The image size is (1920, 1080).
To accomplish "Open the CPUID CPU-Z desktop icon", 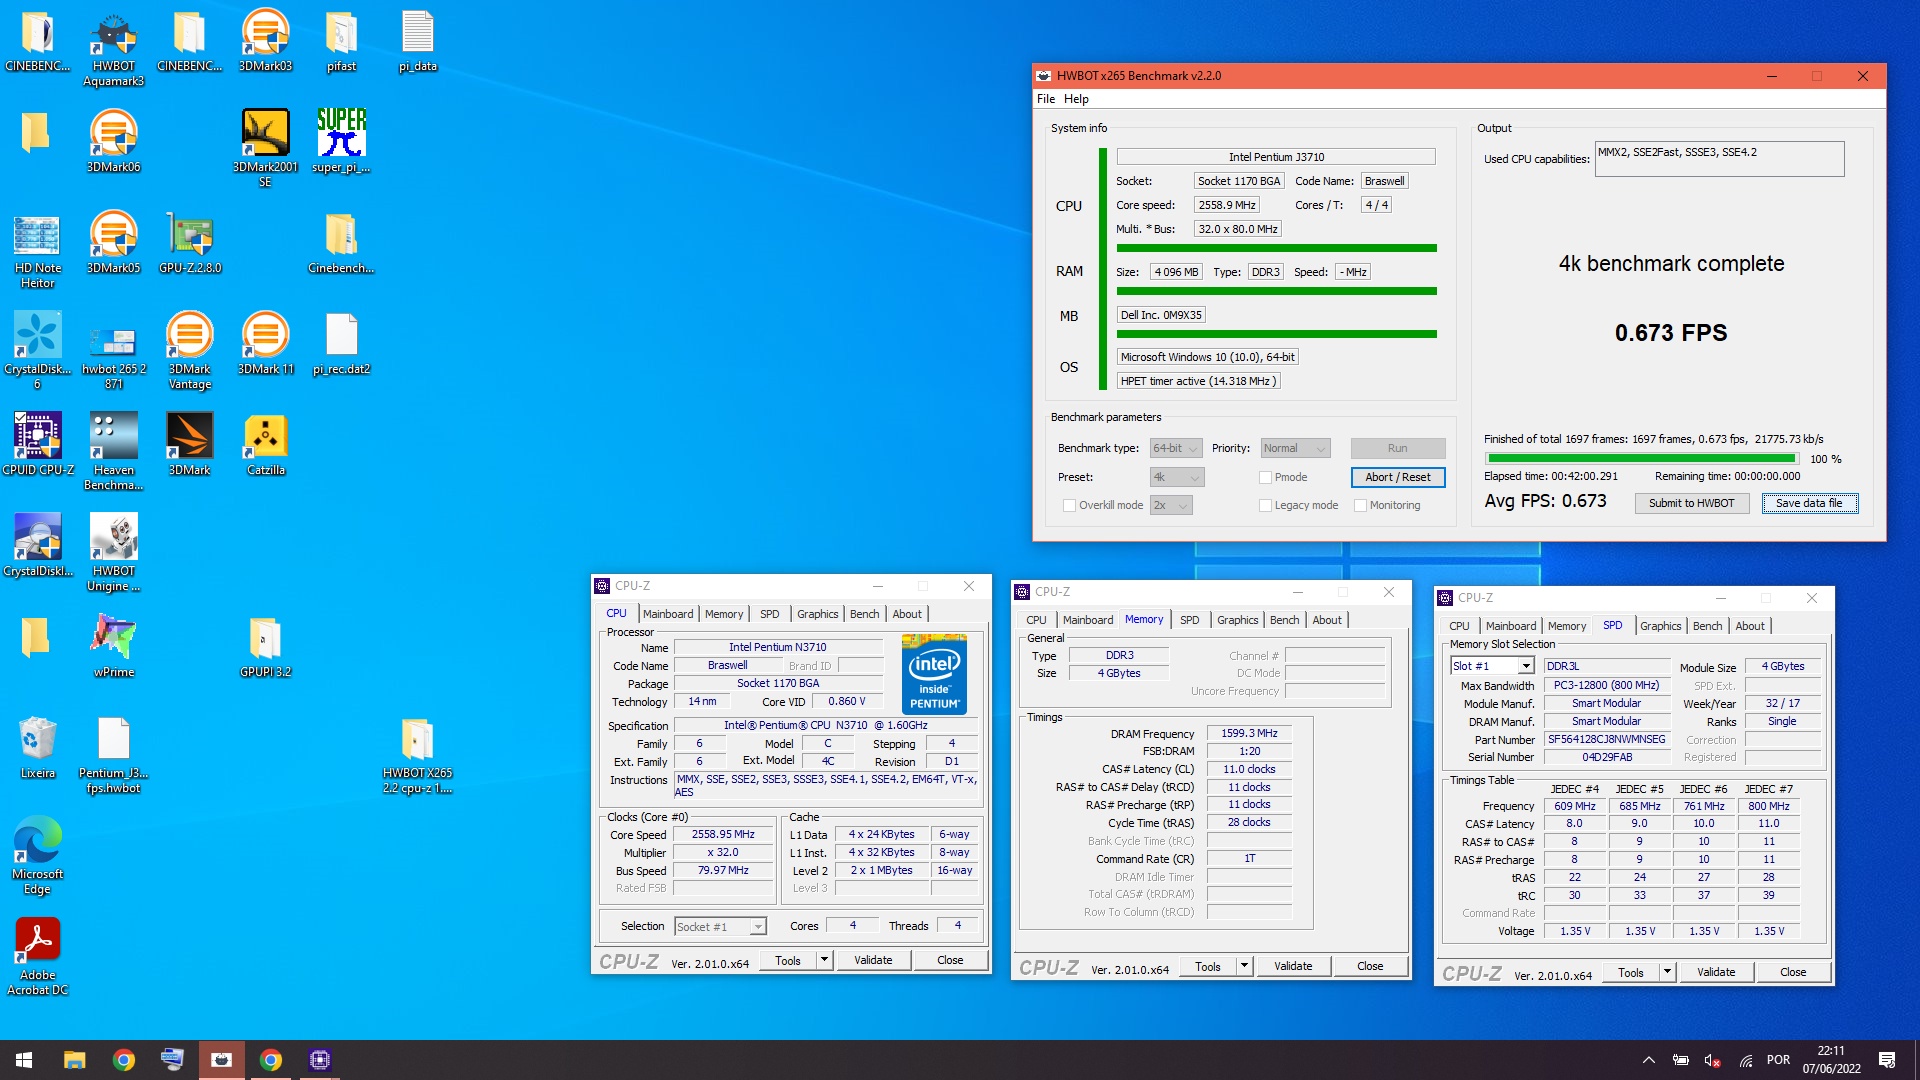I will point(37,445).
